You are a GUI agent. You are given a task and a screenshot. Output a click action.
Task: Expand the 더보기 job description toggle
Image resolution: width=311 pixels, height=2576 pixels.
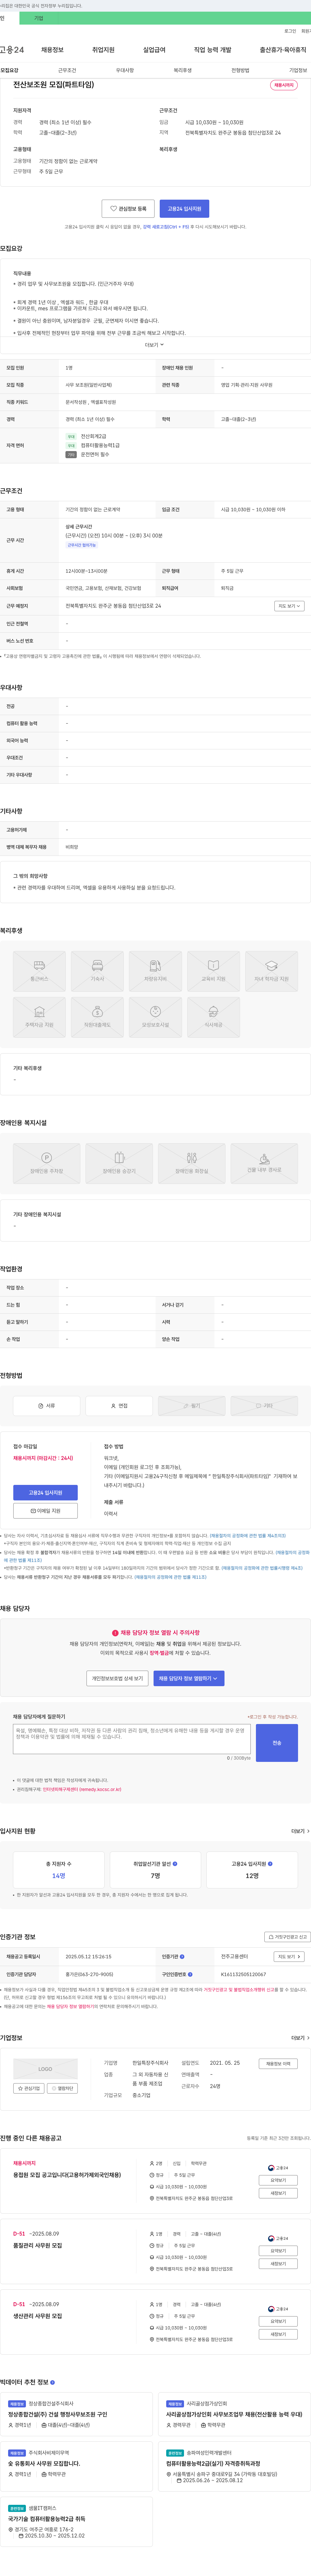(154, 345)
